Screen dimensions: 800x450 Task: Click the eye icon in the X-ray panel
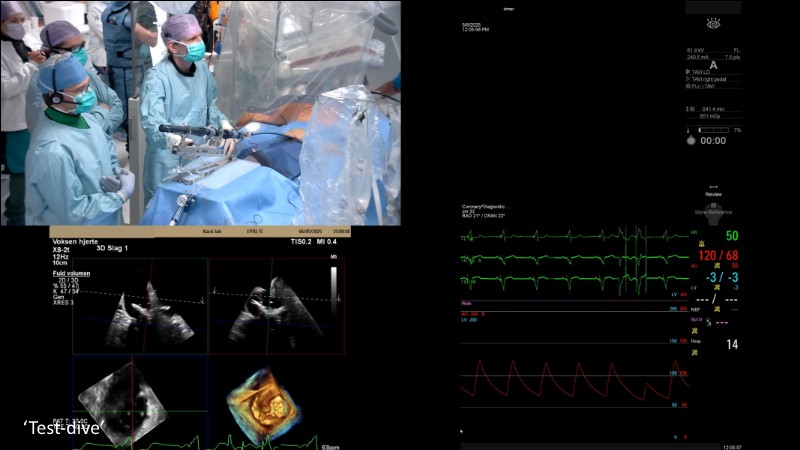click(713, 23)
